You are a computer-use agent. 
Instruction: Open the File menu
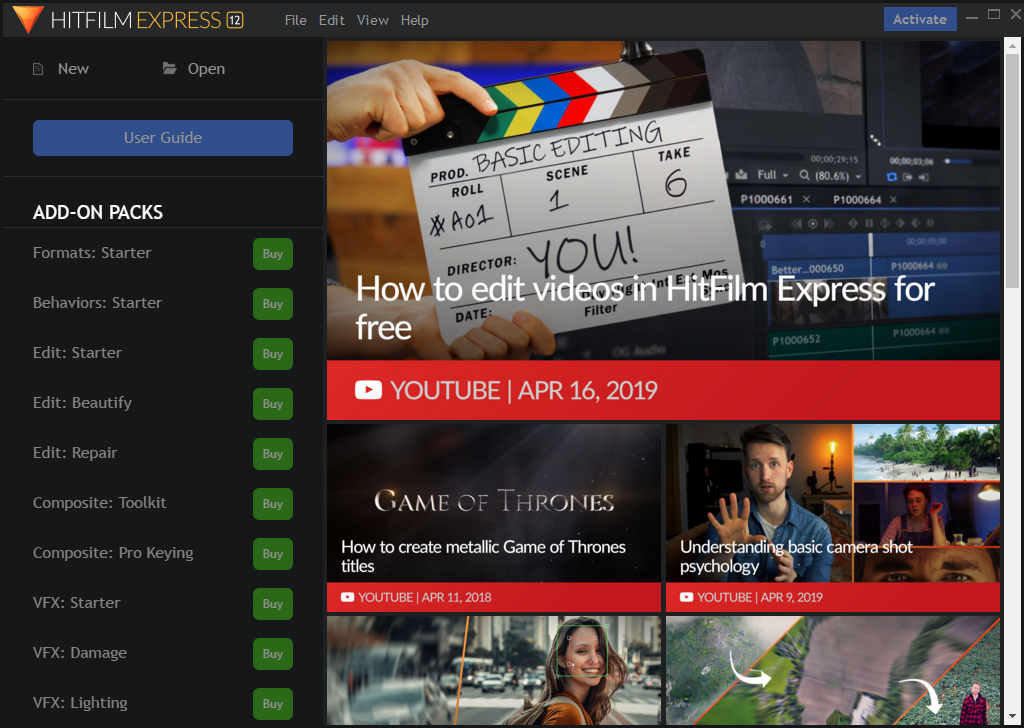[x=295, y=20]
